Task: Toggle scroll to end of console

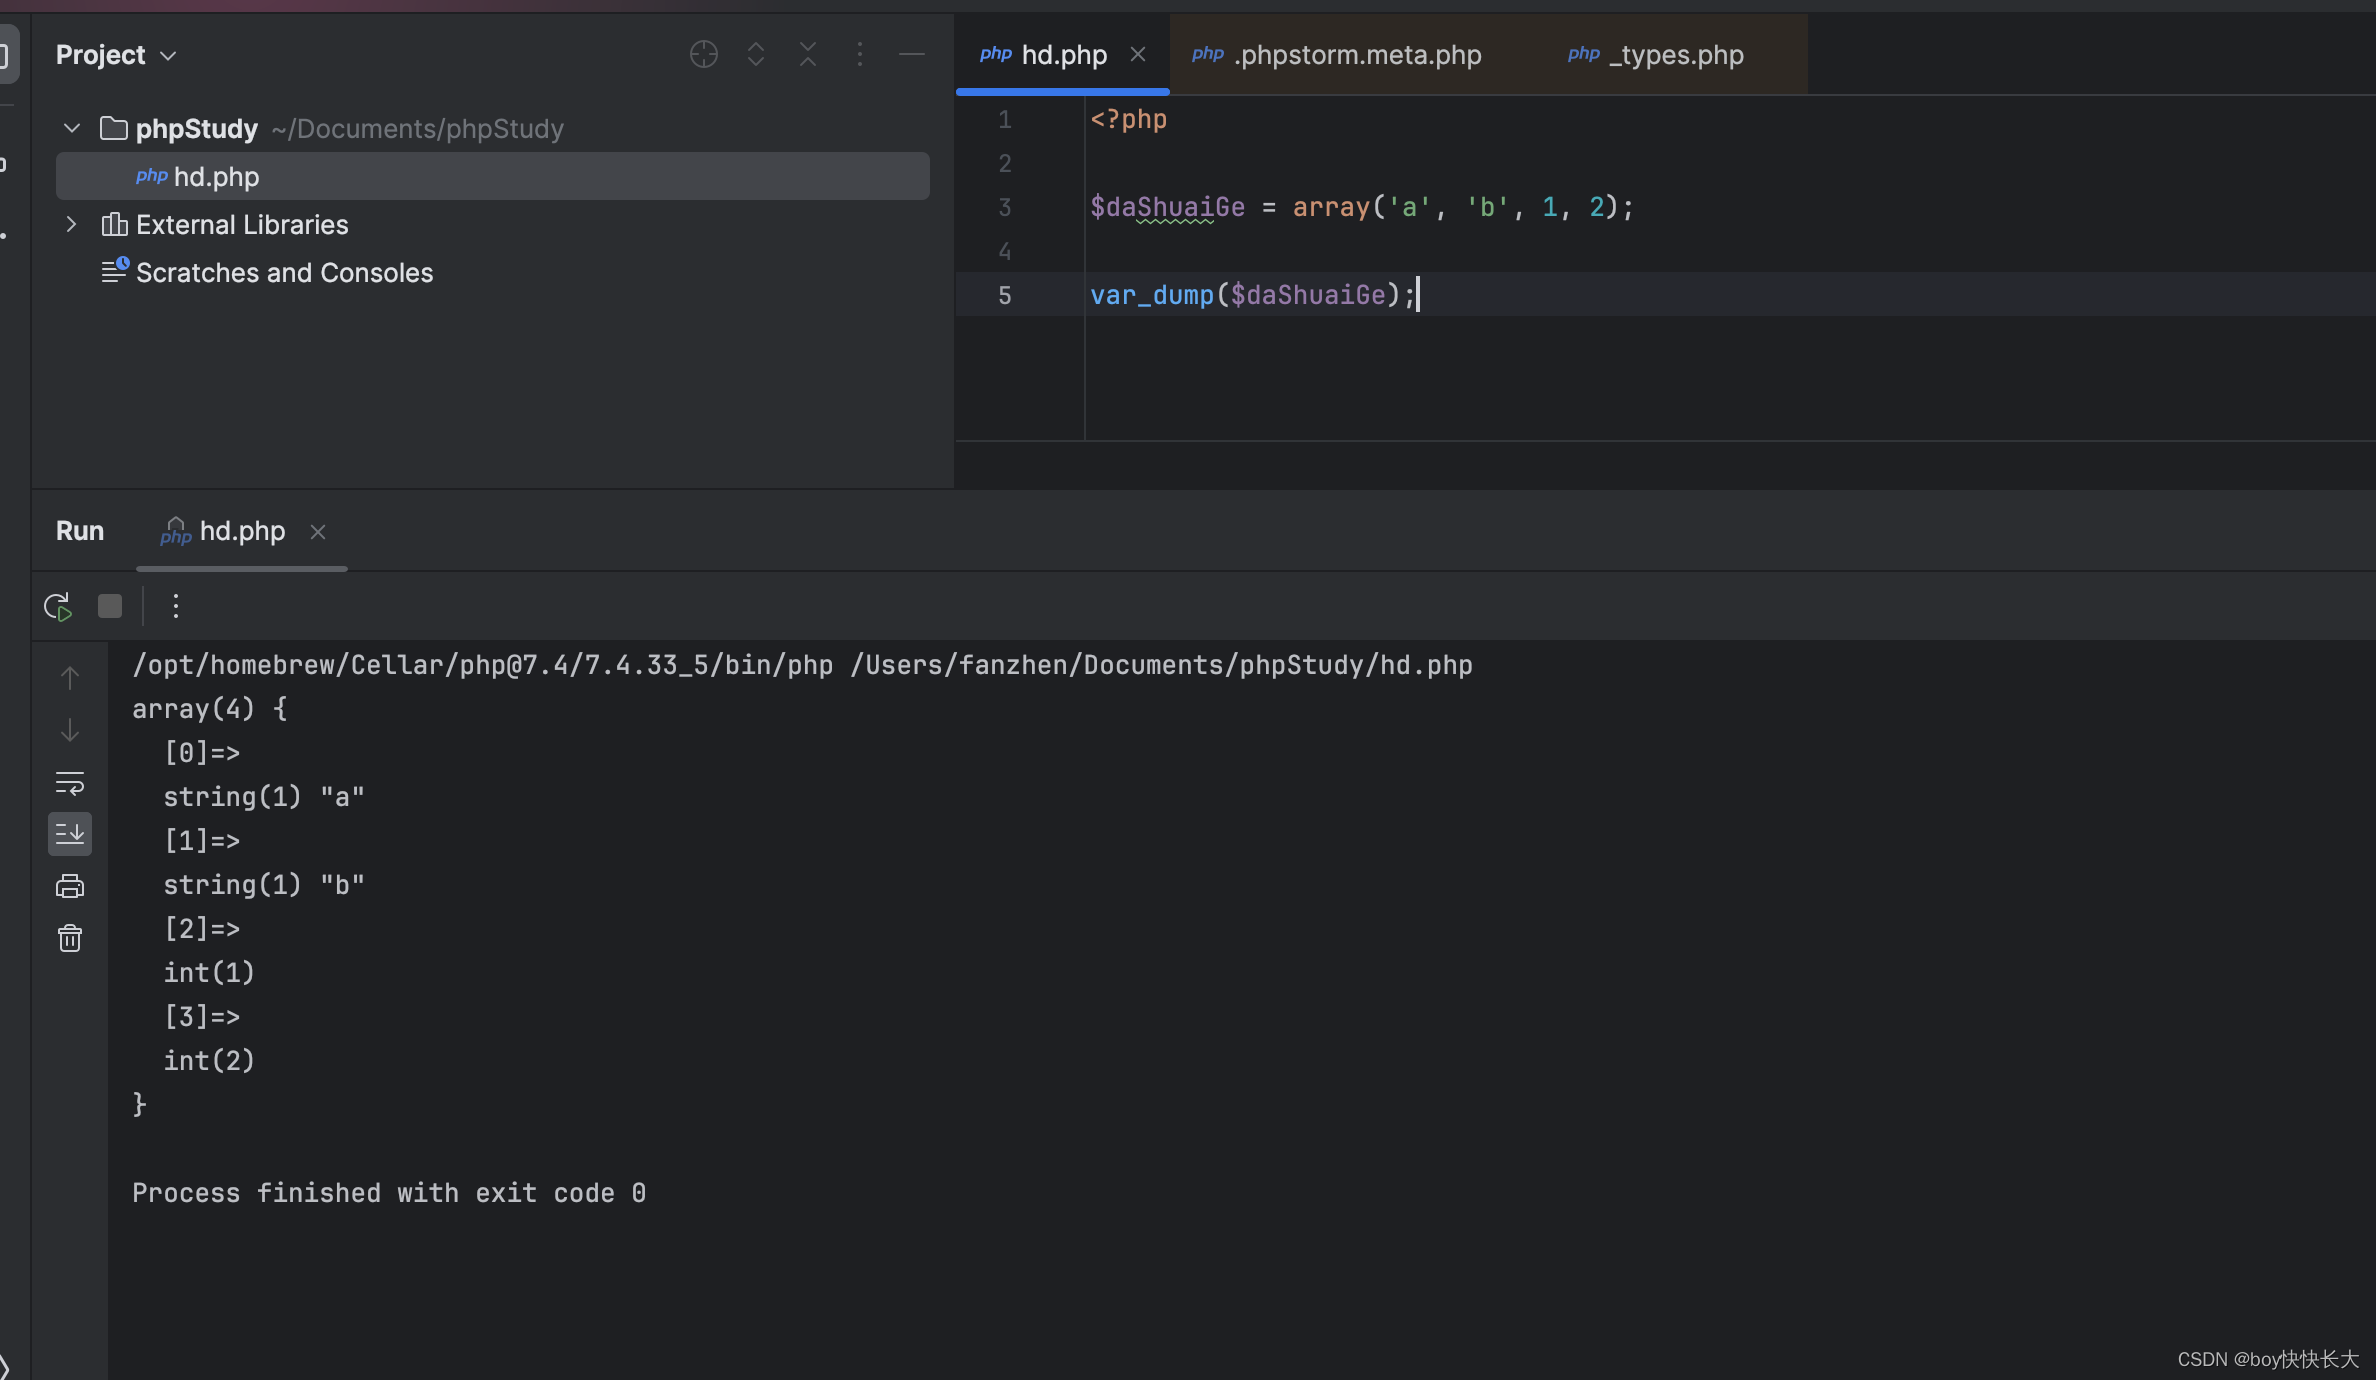Action: (x=70, y=834)
